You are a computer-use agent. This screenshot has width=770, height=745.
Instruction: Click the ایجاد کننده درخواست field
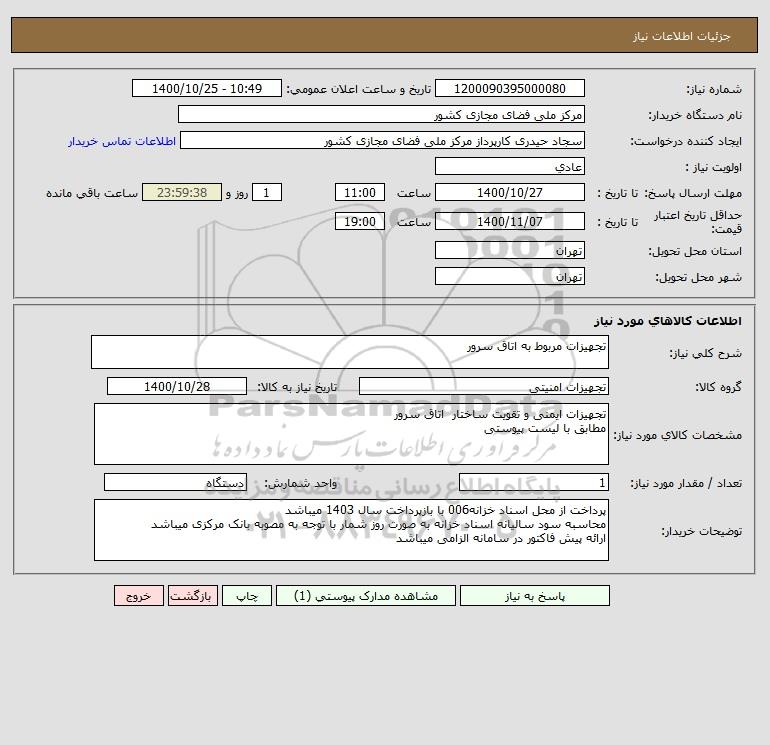382,140
